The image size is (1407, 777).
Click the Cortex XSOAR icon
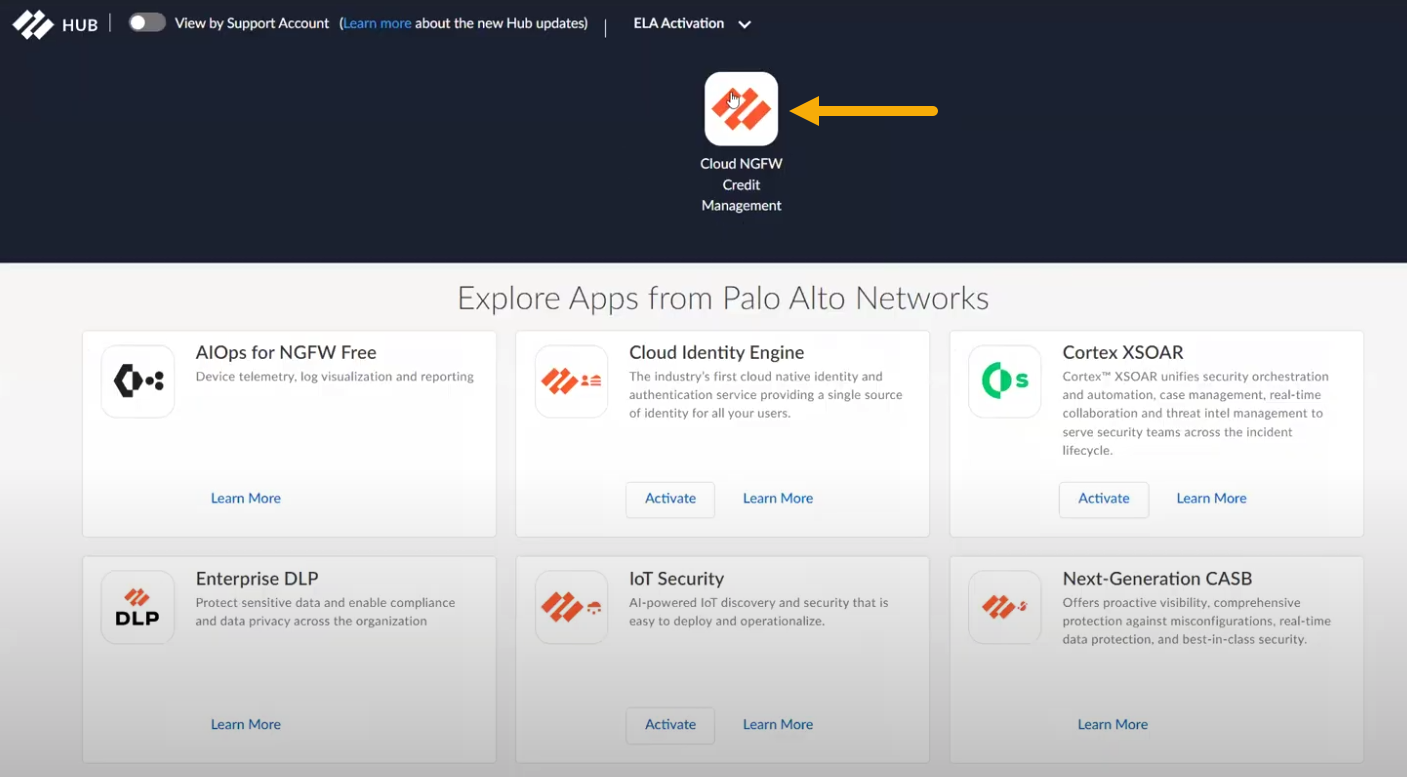pyautogui.click(x=1004, y=381)
